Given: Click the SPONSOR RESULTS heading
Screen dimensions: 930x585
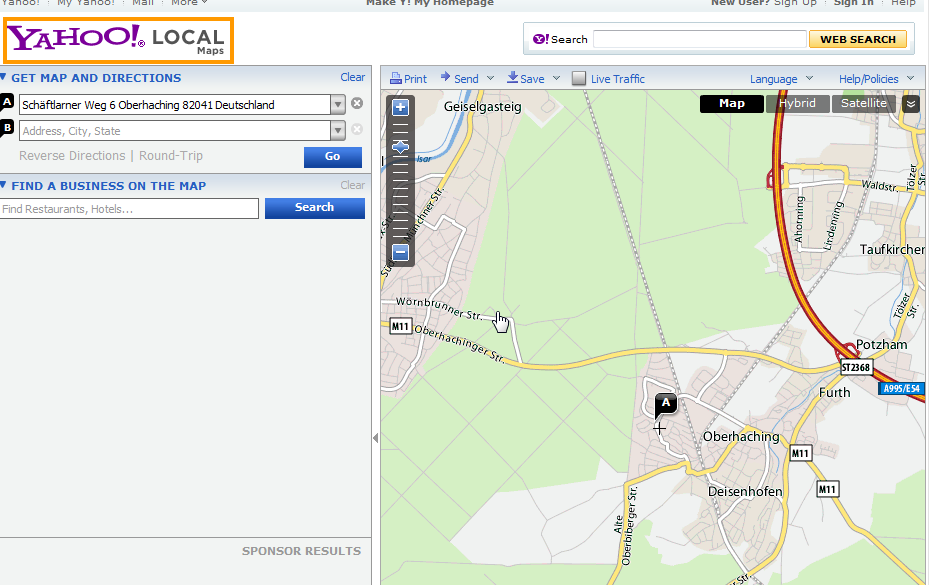Looking at the screenshot, I should tap(301, 551).
